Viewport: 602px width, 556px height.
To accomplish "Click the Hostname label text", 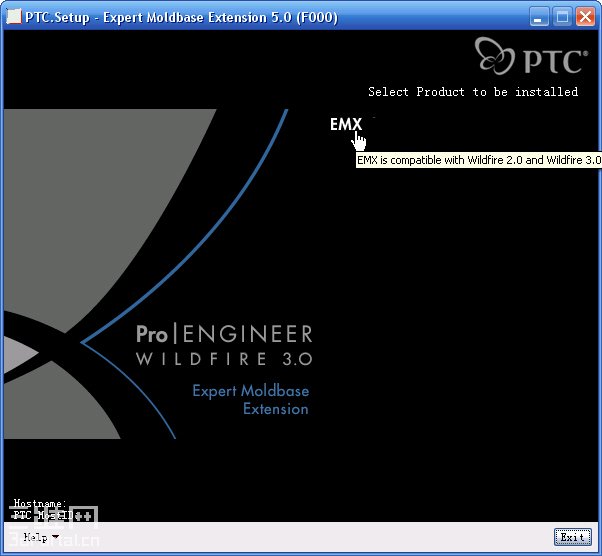I will 40,503.
